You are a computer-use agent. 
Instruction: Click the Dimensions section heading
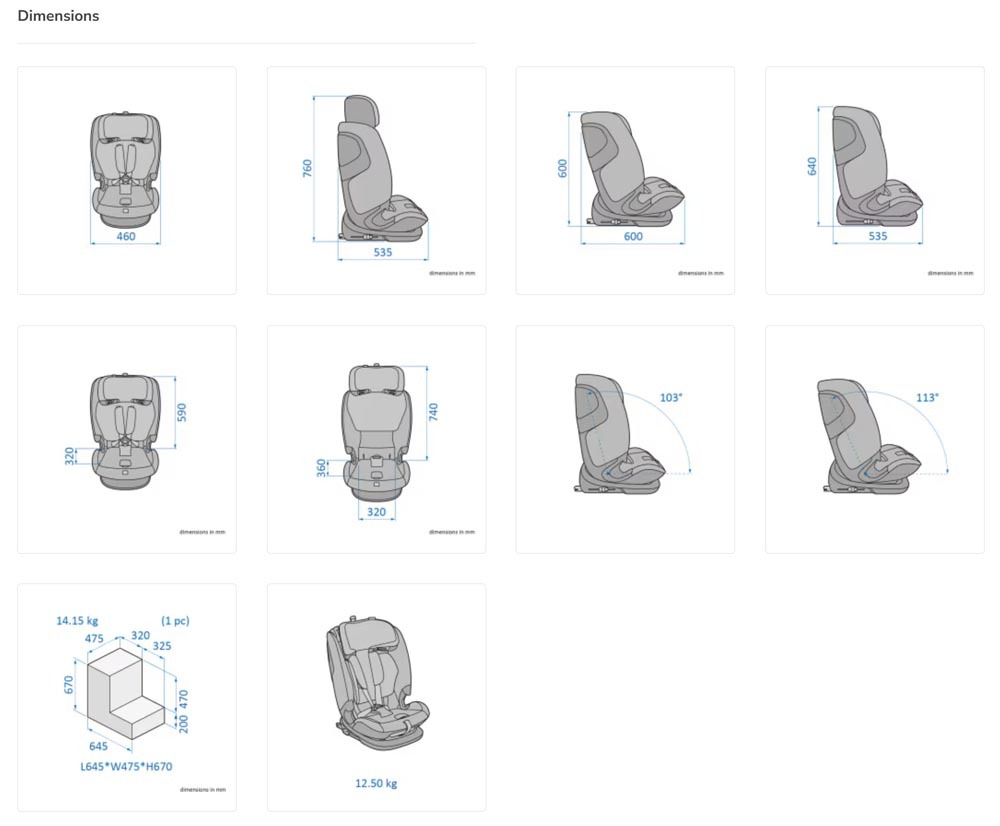58,16
